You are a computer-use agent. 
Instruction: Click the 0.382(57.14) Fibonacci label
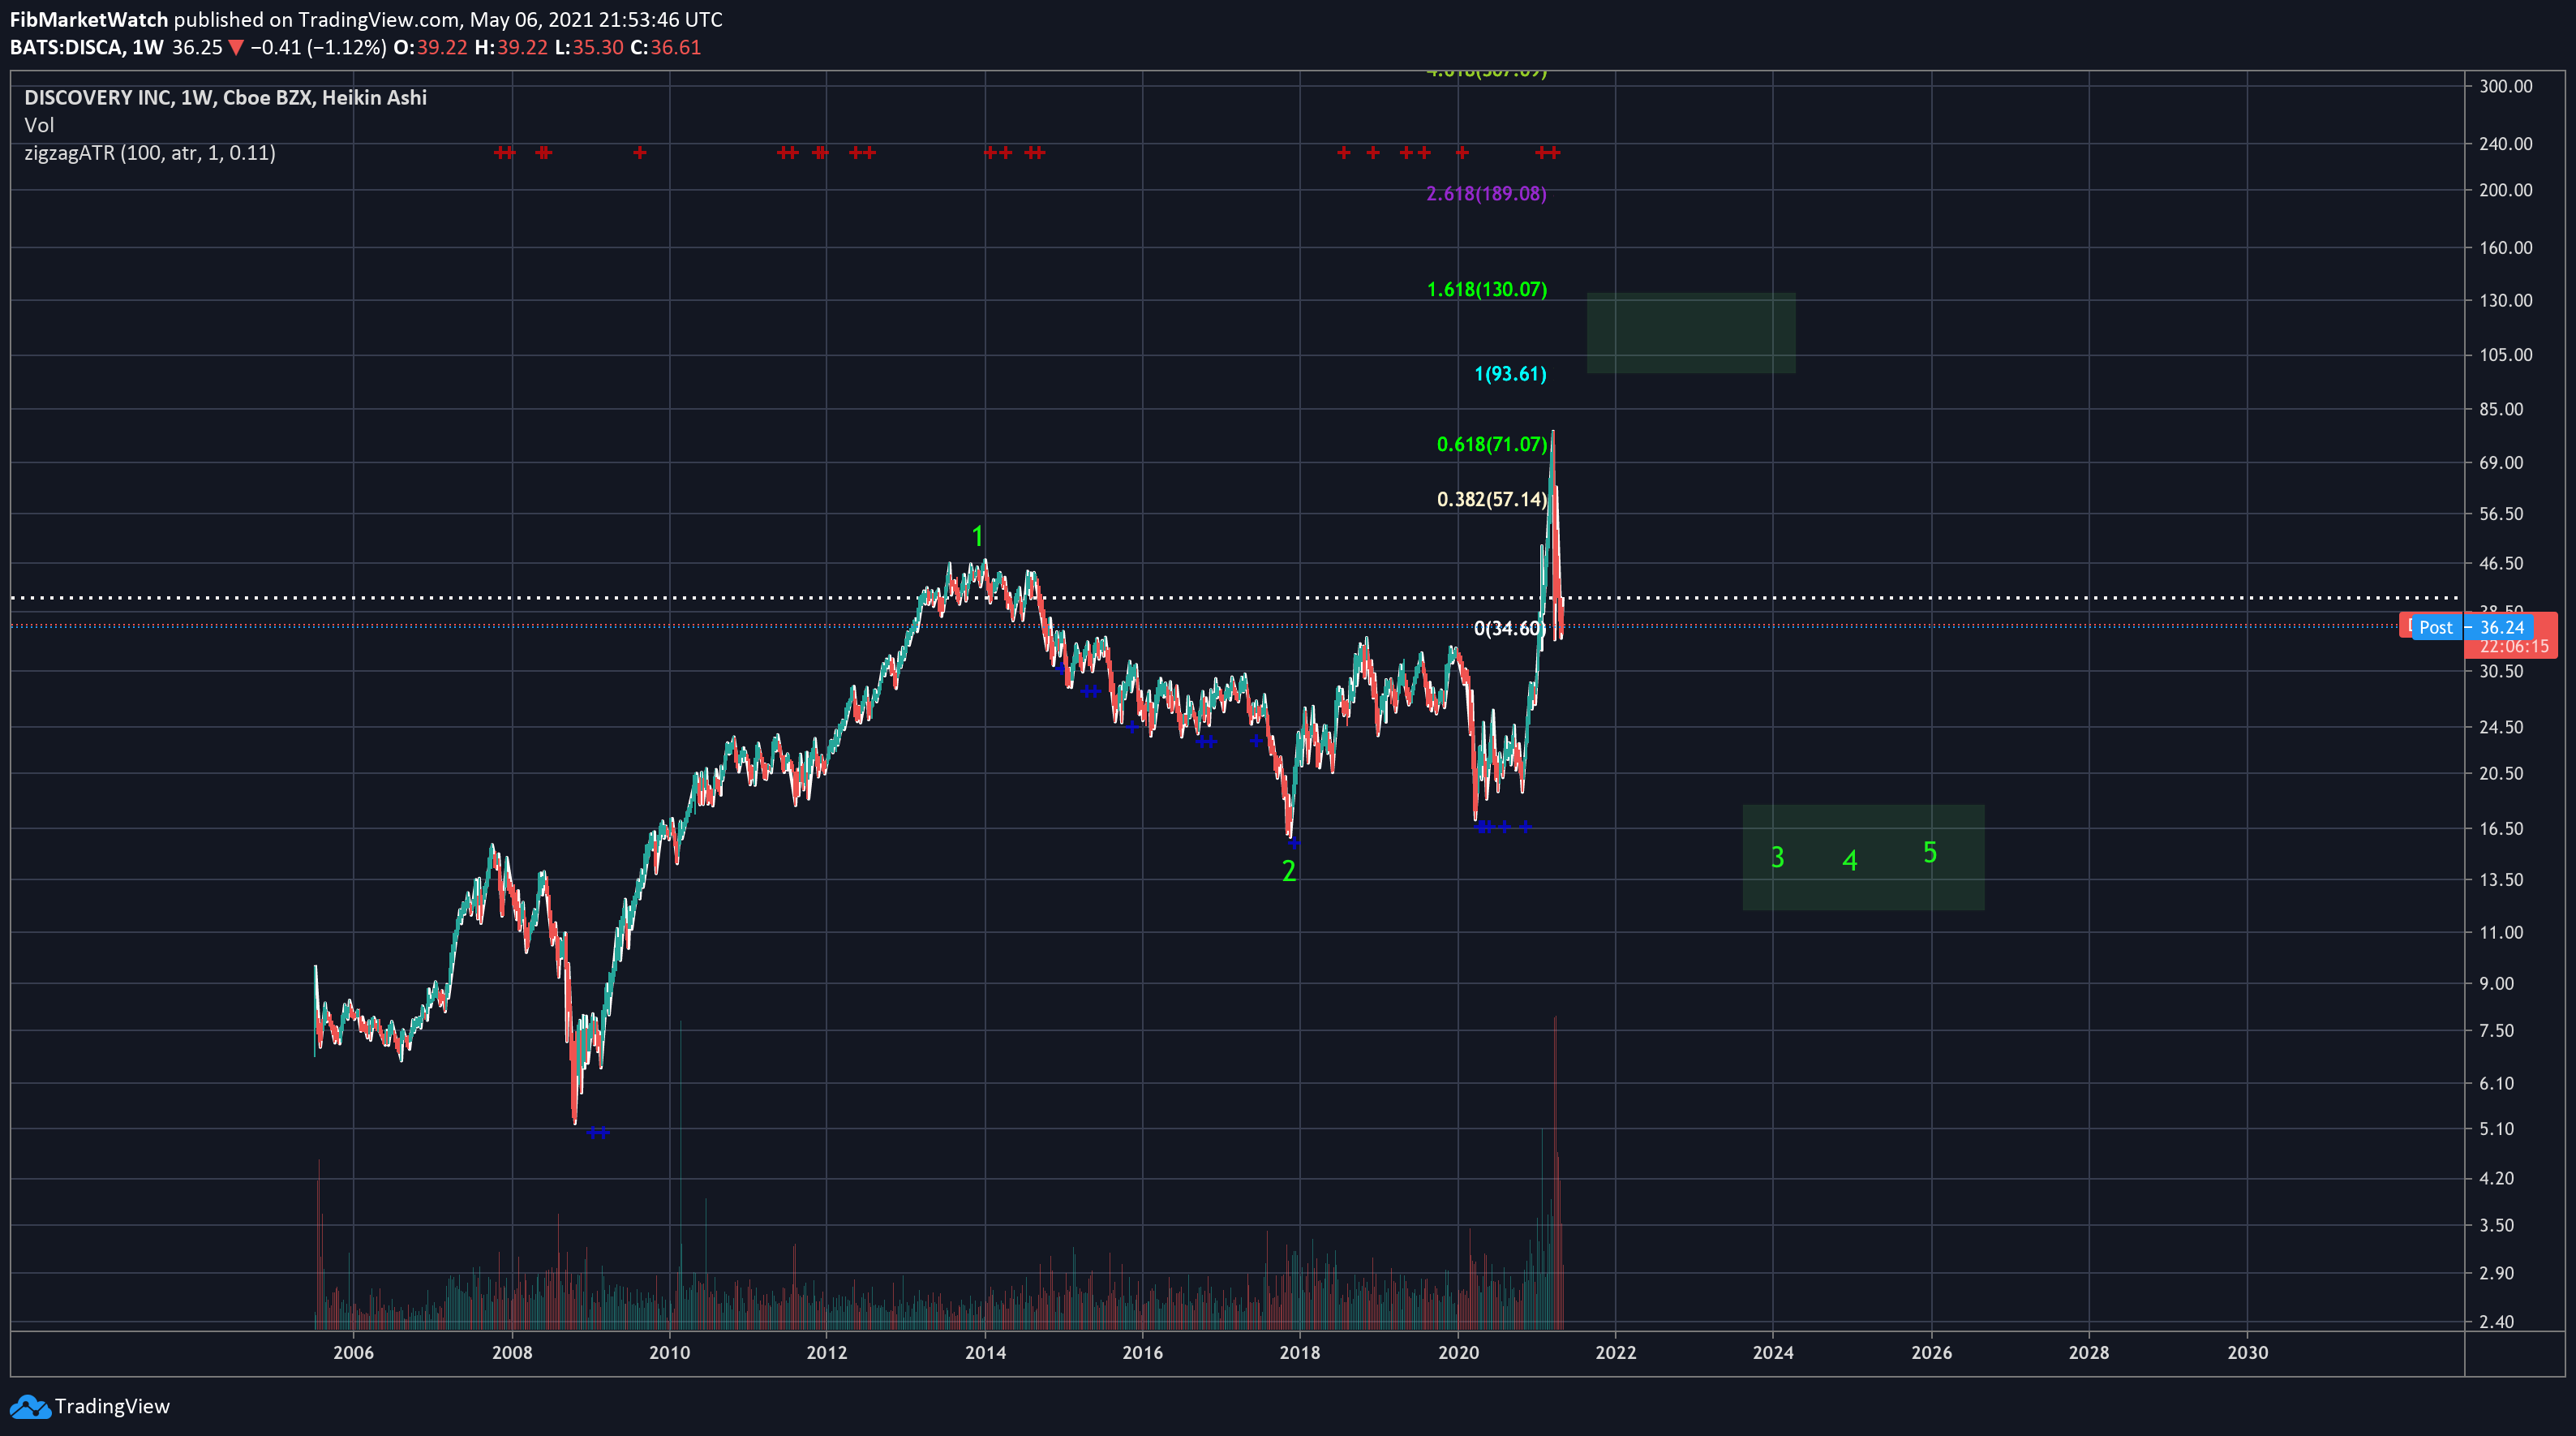[x=1491, y=499]
